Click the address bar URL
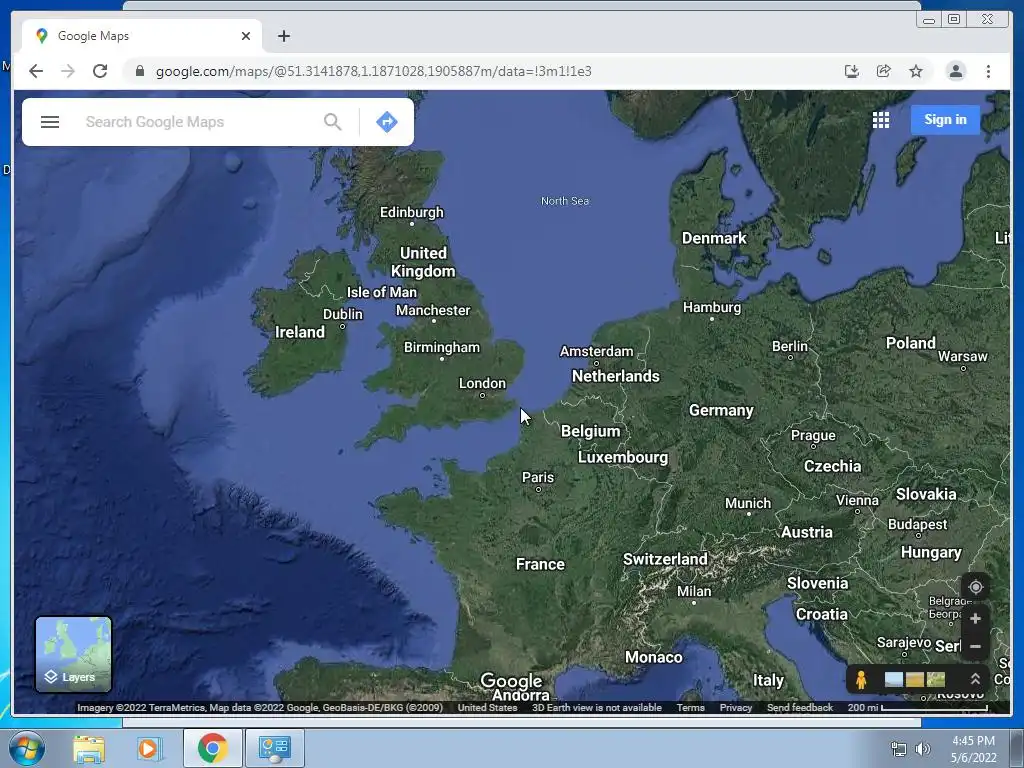 (x=374, y=71)
